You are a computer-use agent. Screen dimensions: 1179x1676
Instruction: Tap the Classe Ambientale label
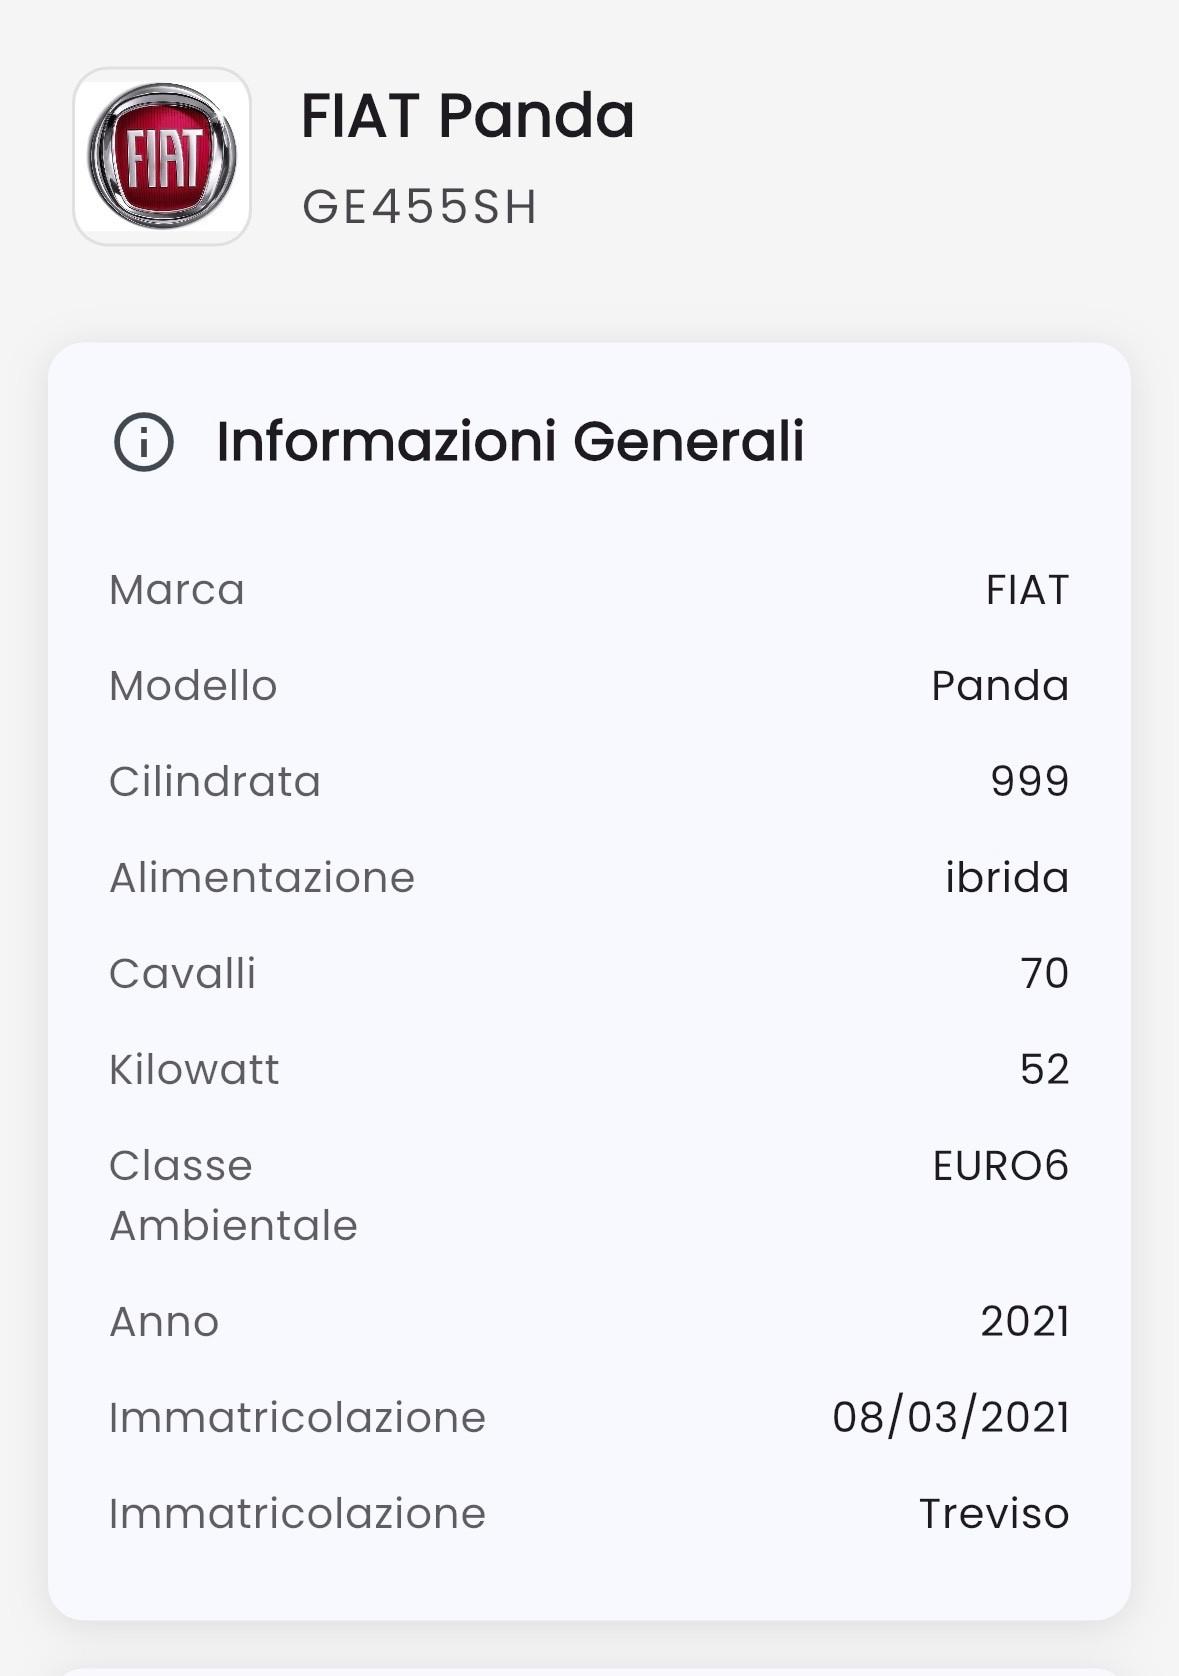point(233,1195)
